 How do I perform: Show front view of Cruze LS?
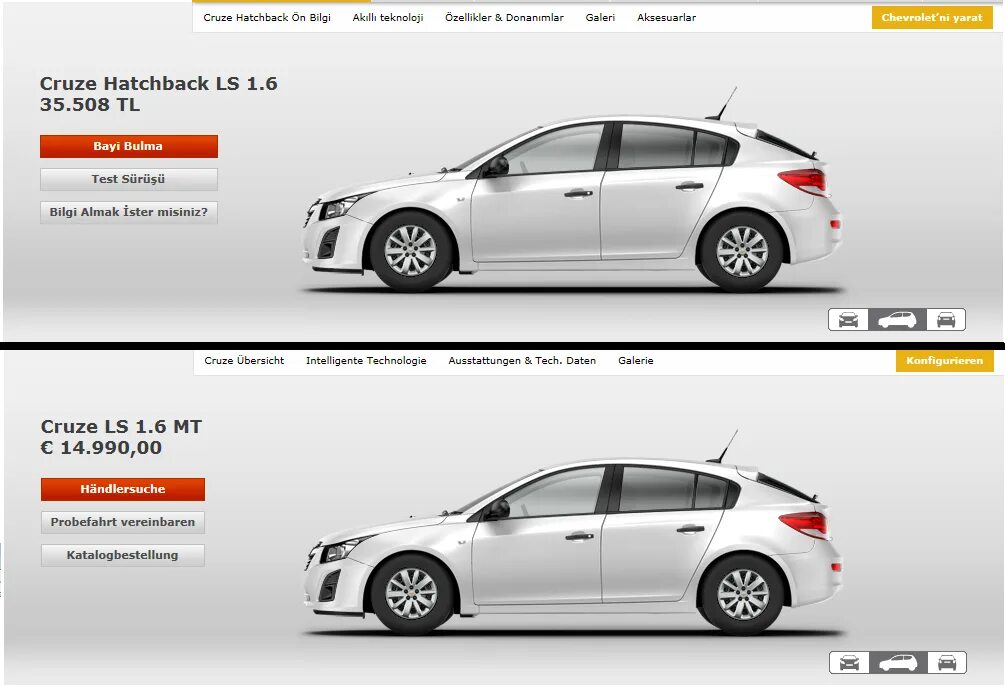849,663
